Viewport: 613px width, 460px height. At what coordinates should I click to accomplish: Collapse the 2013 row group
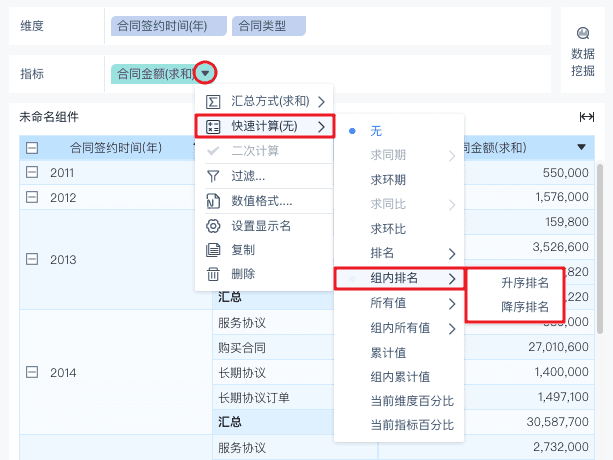tap(33, 260)
